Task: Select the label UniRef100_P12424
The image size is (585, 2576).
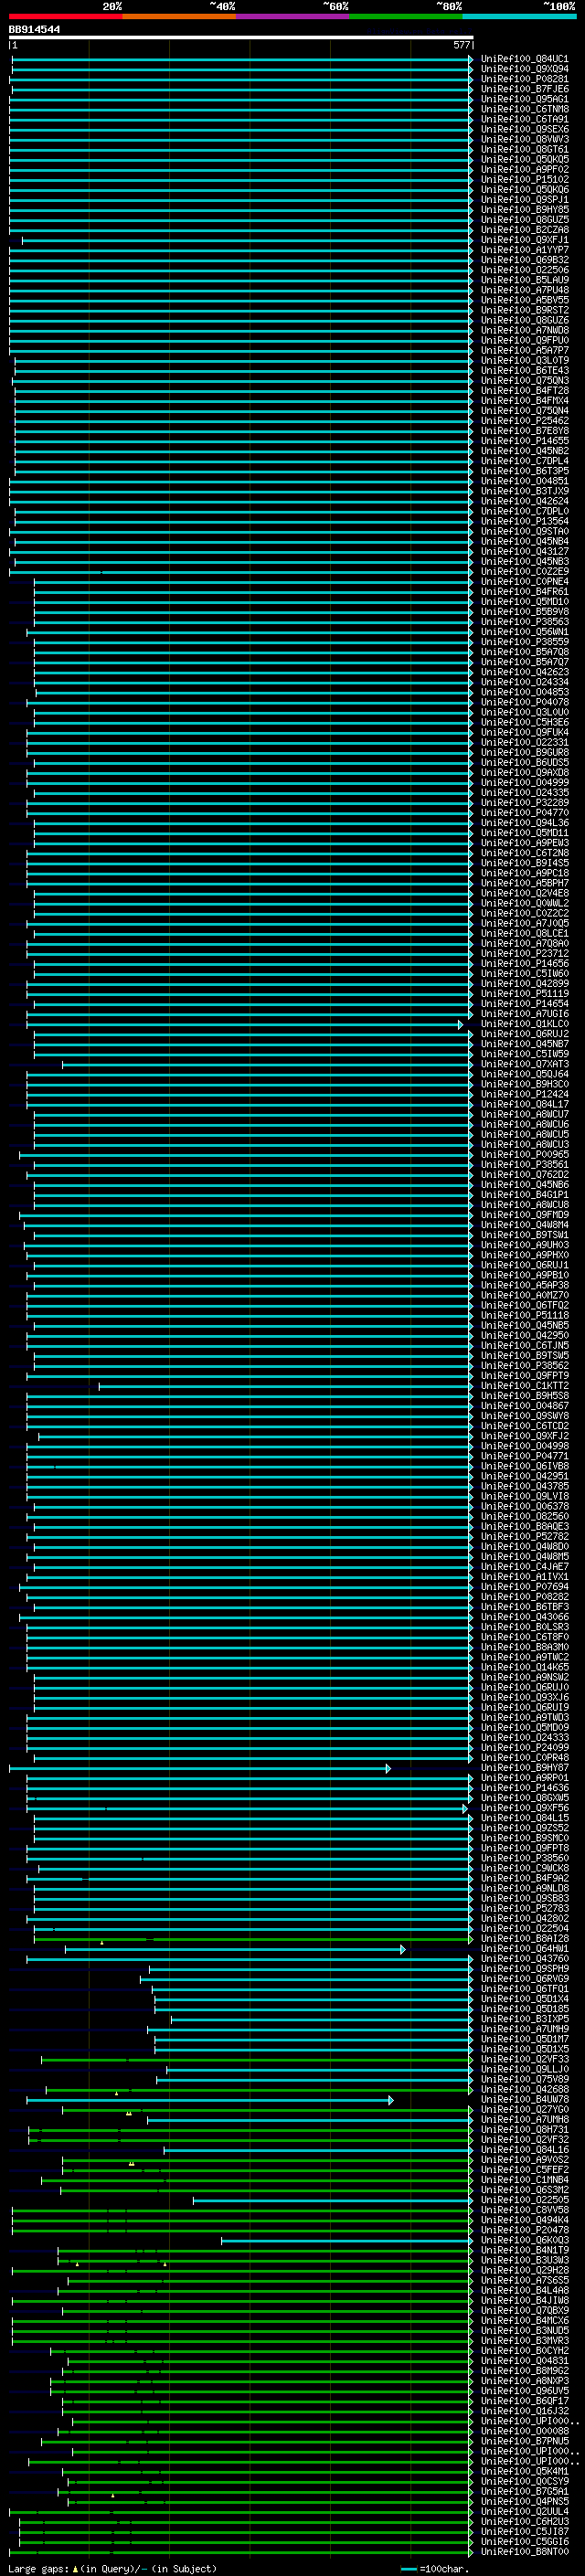Action: coord(525,1094)
